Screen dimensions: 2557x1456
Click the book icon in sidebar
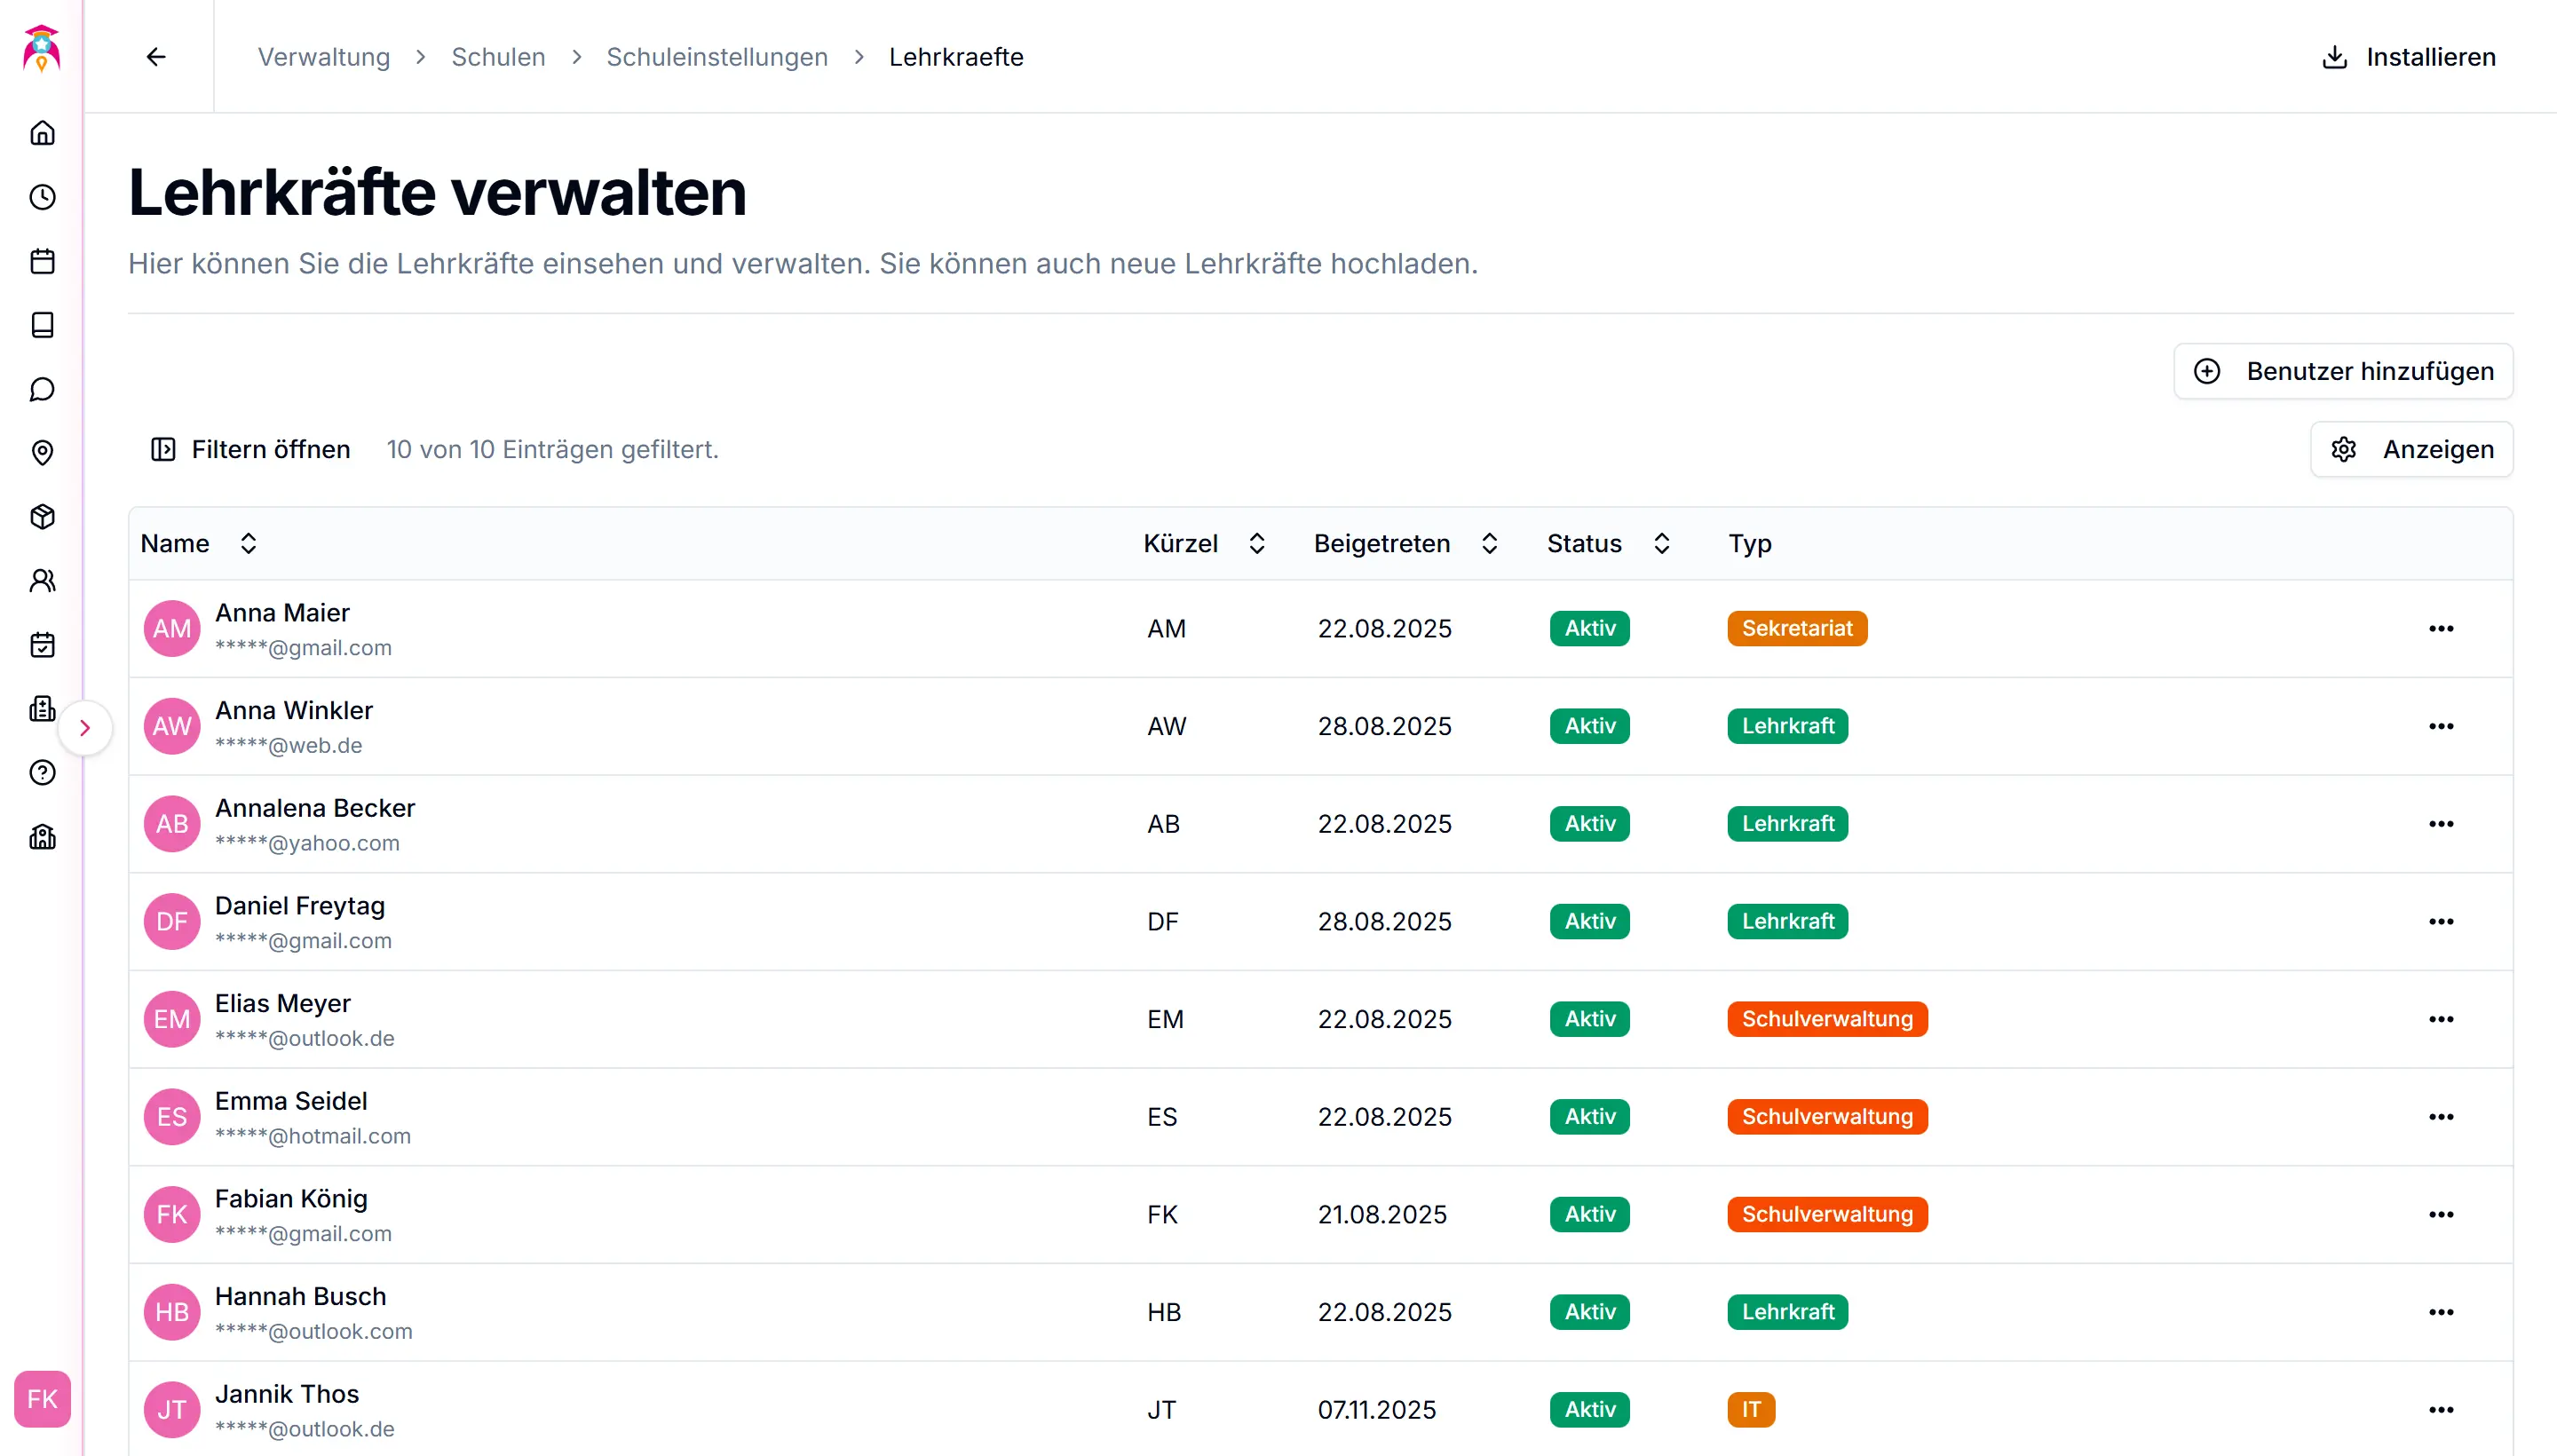point(42,325)
